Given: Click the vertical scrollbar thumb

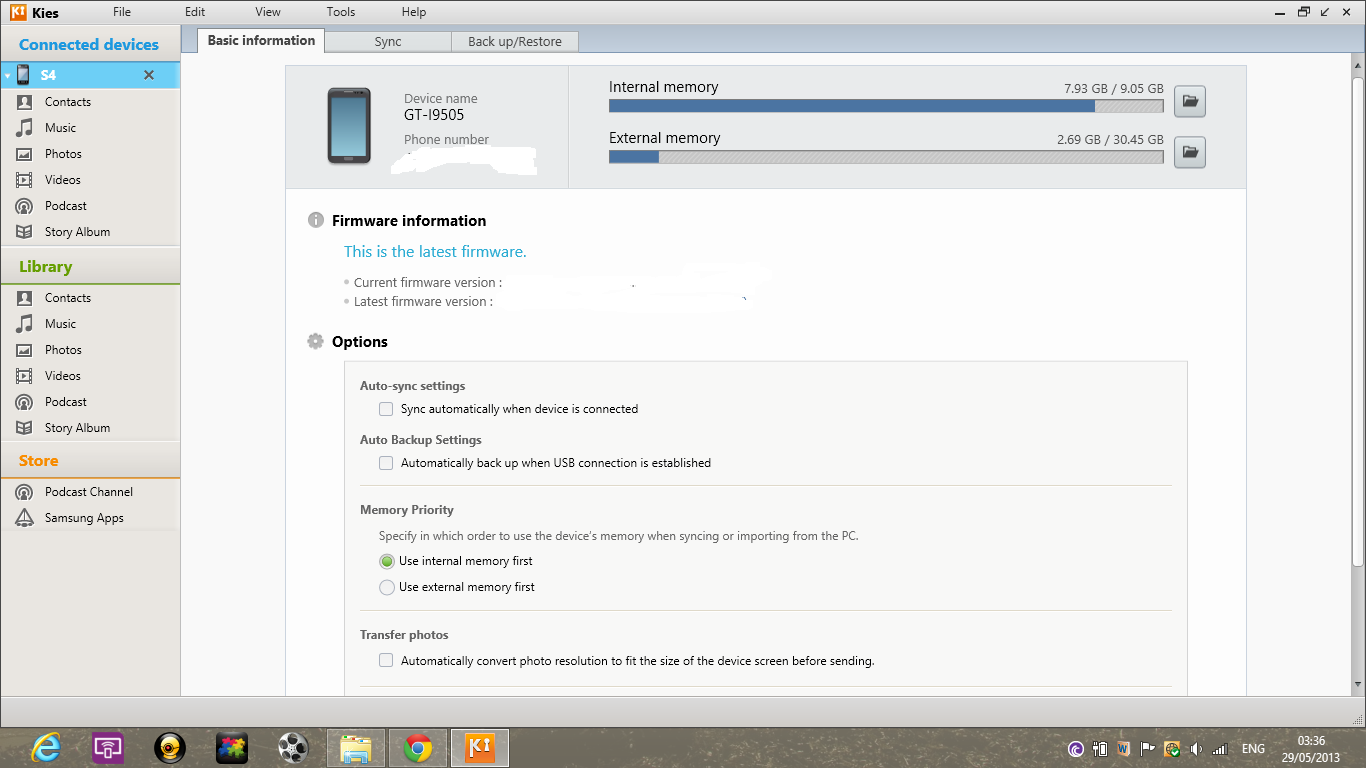Looking at the screenshot, I should 1357,320.
